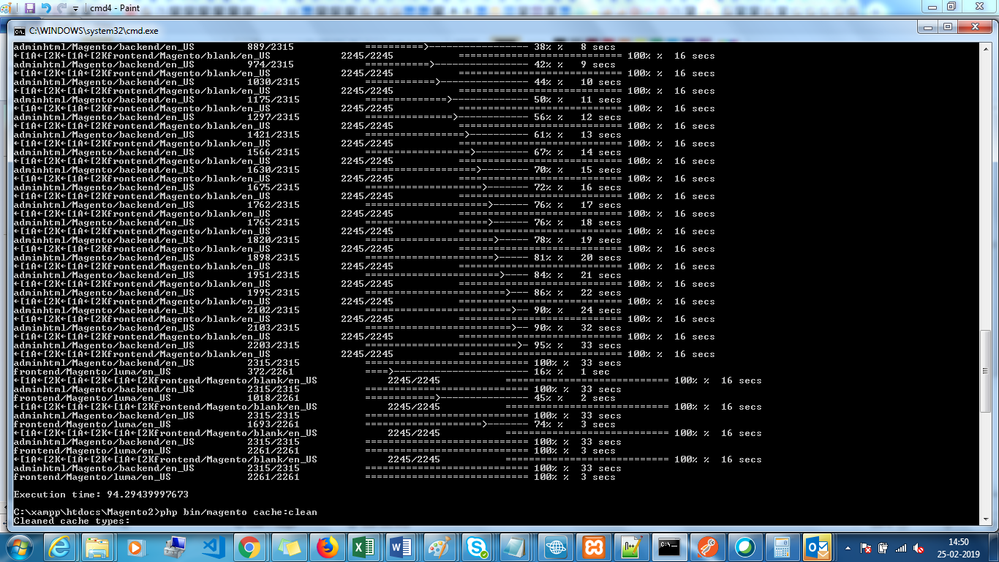Click the cmd window scrollbar down arrow
Image resolution: width=999 pixels, height=562 pixels.
point(985,519)
